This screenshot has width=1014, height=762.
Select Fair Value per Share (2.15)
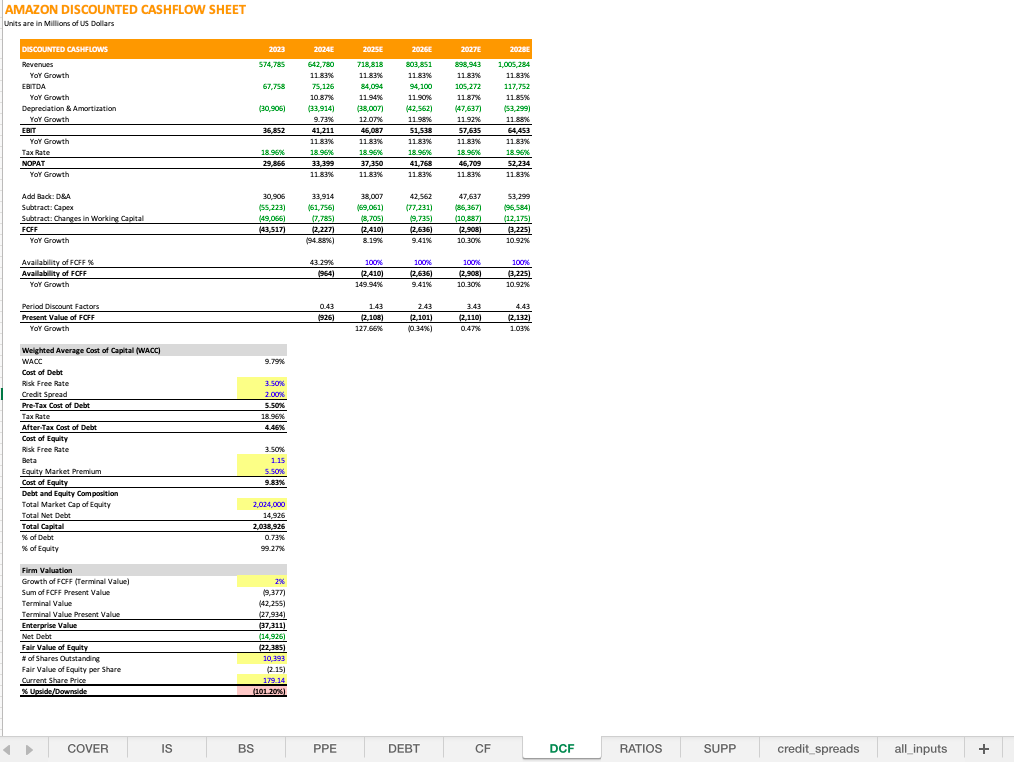tap(275, 669)
